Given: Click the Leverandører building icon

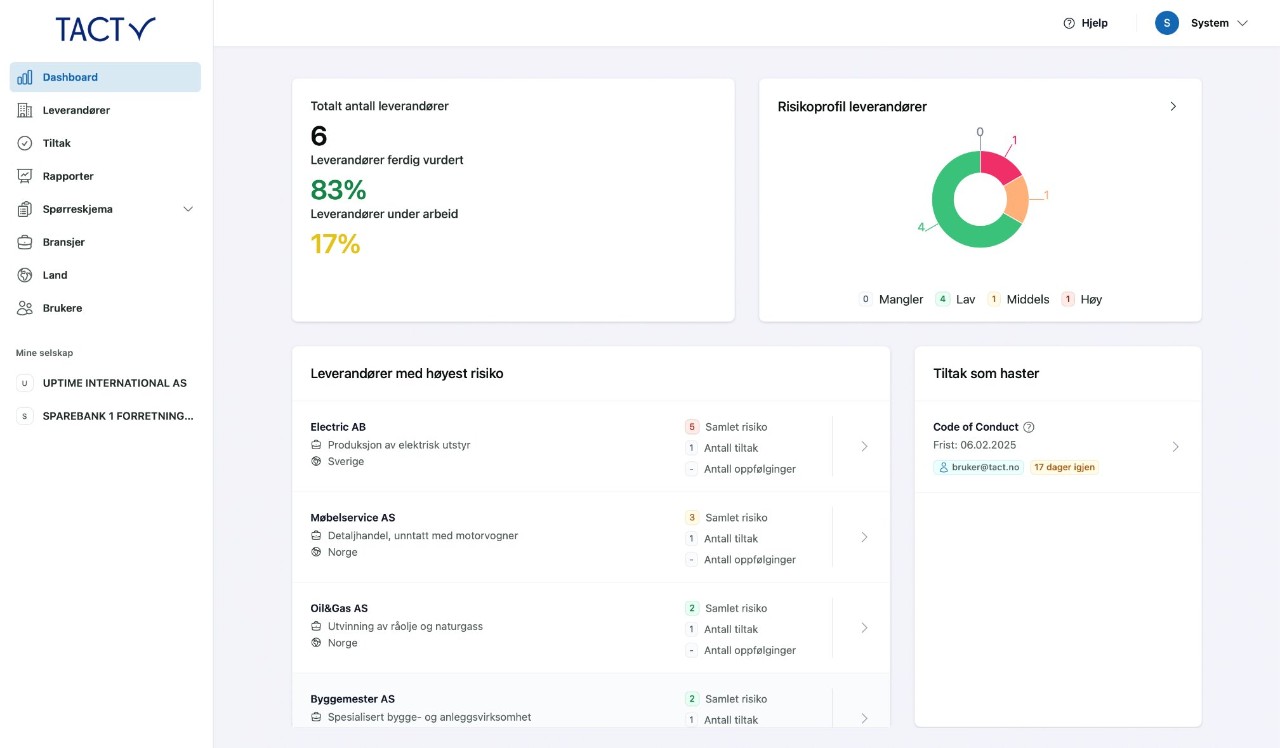Looking at the screenshot, I should (25, 110).
